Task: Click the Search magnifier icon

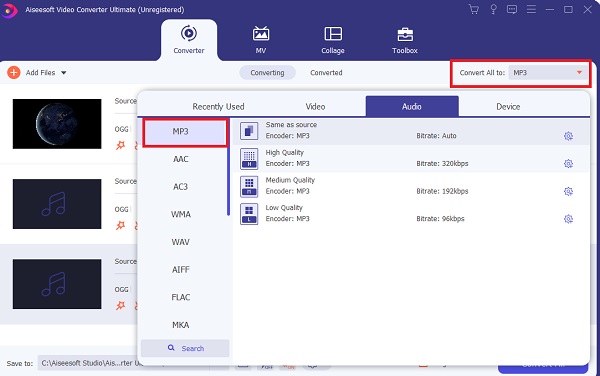Action: 171,348
